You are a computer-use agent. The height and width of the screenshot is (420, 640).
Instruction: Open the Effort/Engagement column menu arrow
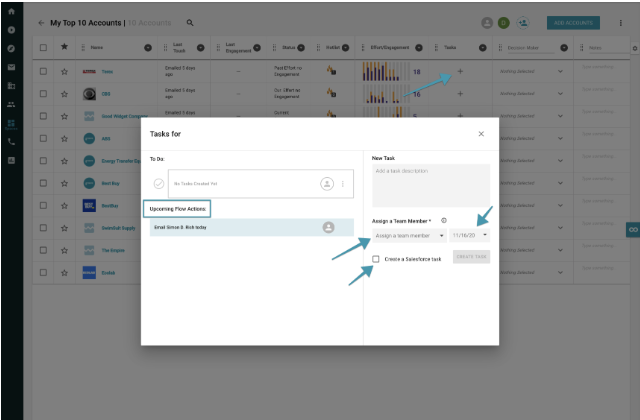tap(419, 48)
